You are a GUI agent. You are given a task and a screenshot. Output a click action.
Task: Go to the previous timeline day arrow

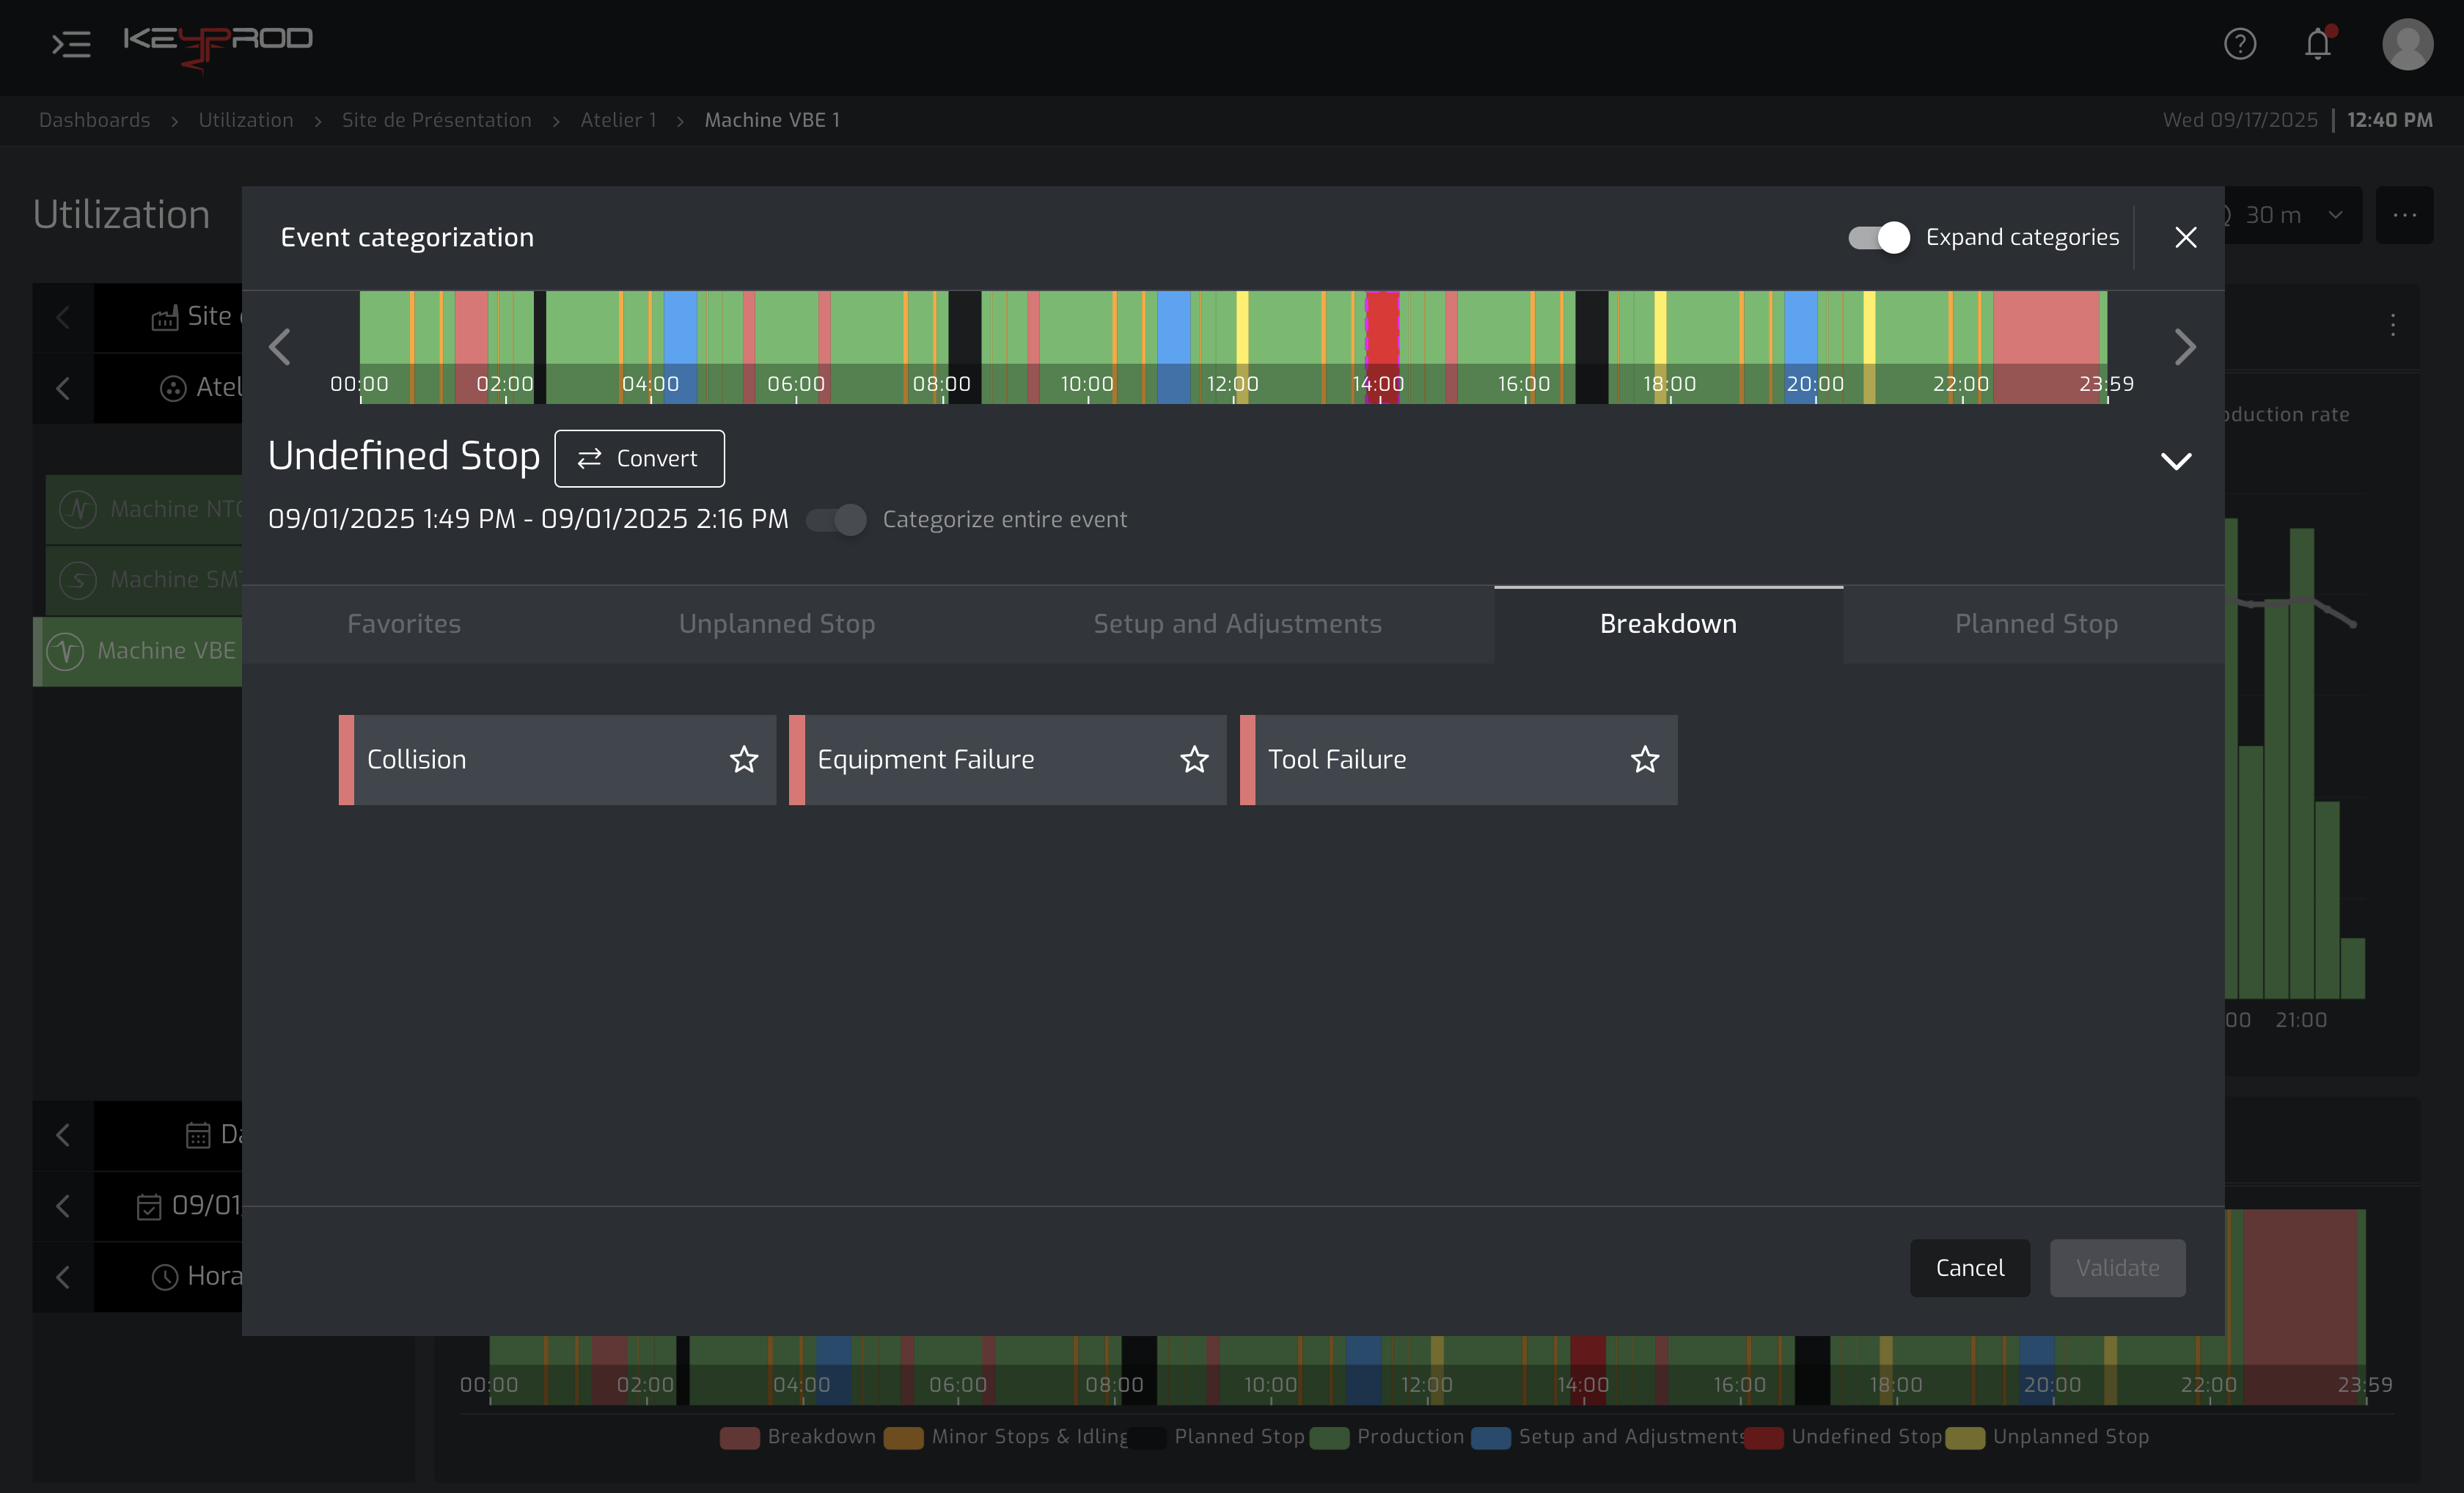pyautogui.click(x=280, y=347)
